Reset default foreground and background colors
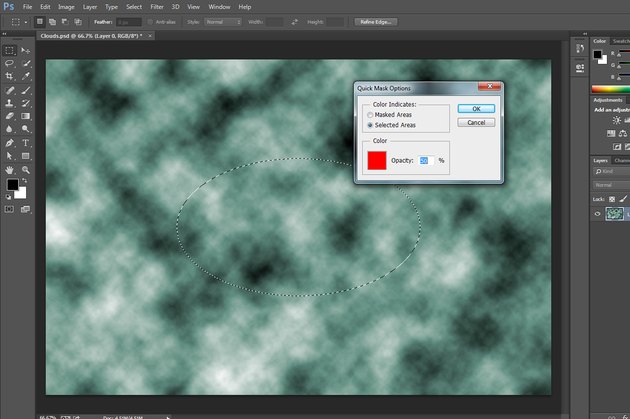The height and width of the screenshot is (419, 630). tap(8, 197)
